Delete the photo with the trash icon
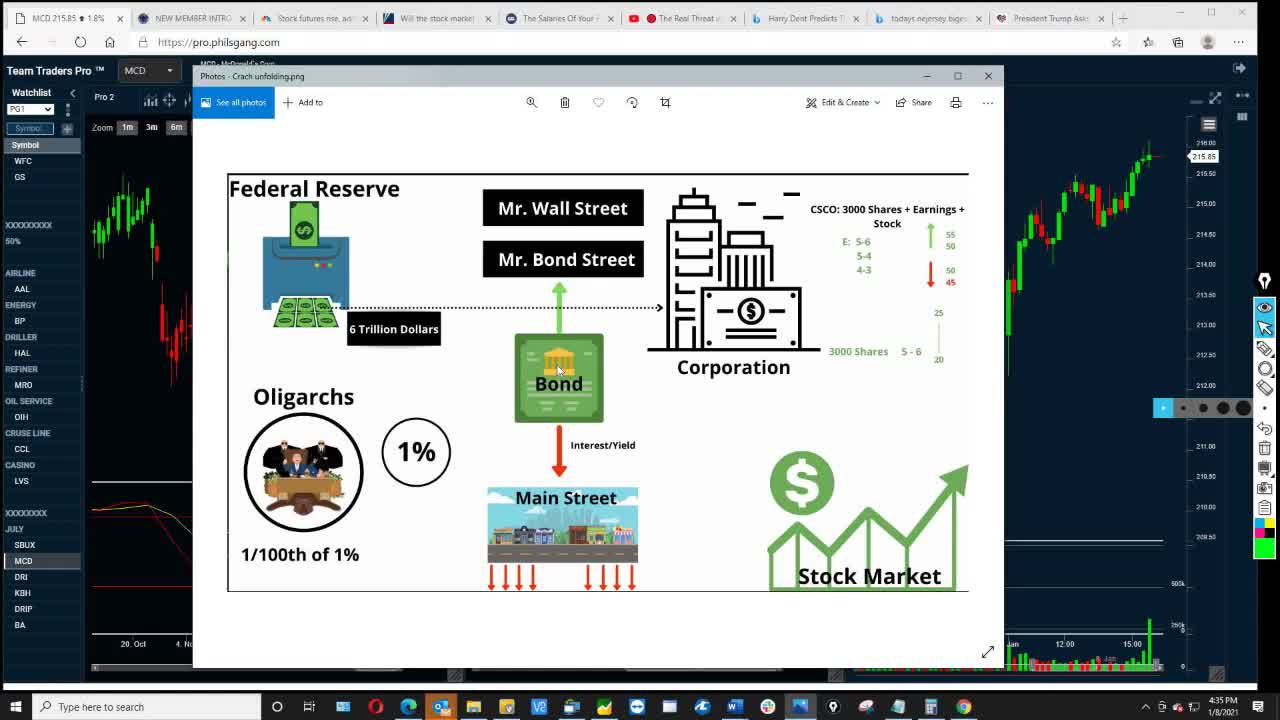The image size is (1280, 720). 565,102
